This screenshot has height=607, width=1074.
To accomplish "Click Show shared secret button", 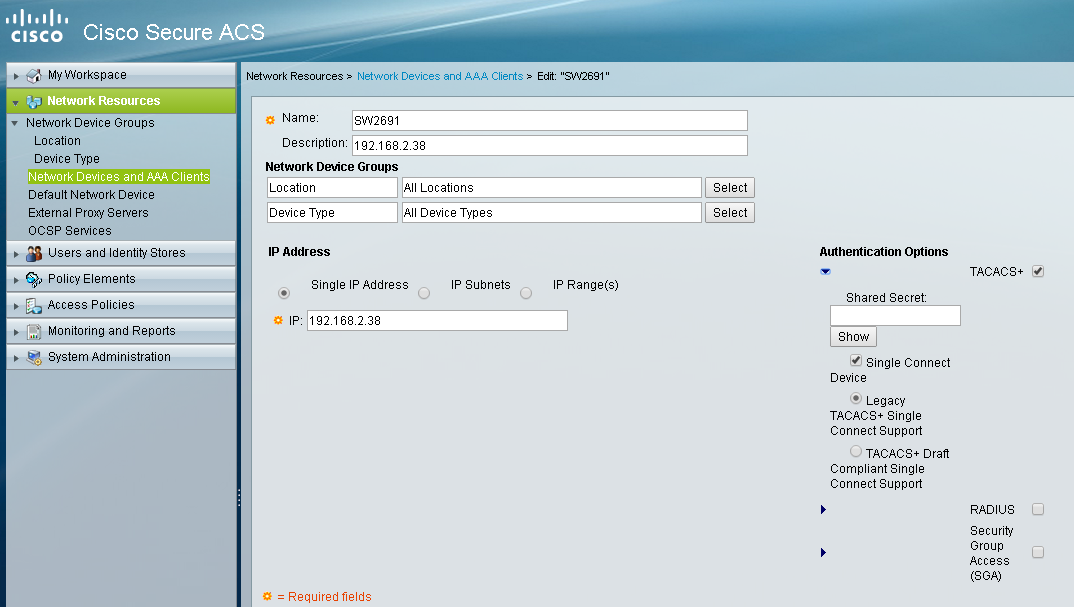I will (x=853, y=336).
